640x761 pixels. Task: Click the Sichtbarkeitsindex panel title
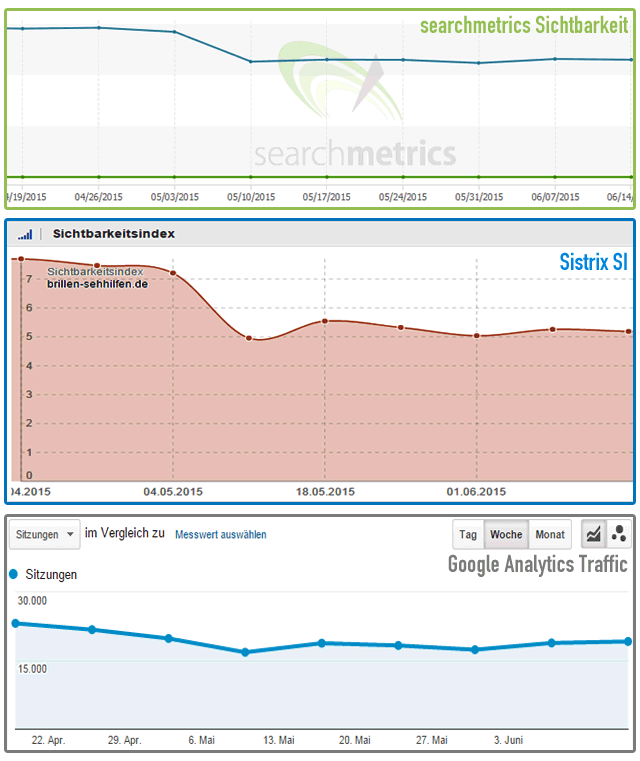(x=114, y=234)
